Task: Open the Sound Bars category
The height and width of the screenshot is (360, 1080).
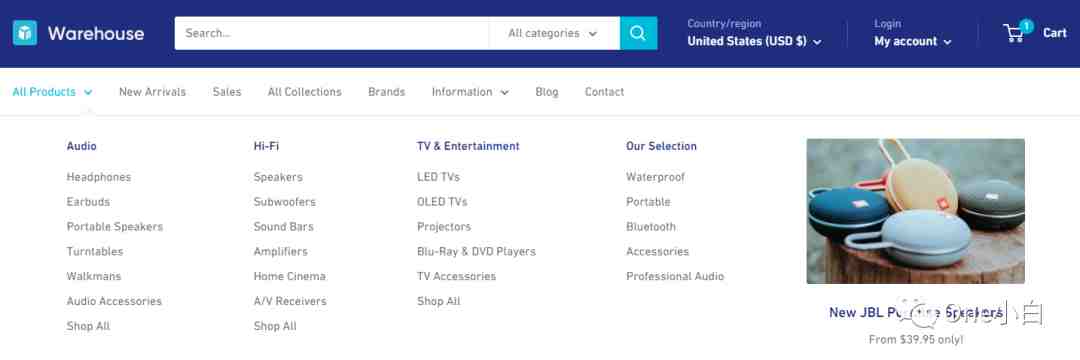Action: point(283,226)
